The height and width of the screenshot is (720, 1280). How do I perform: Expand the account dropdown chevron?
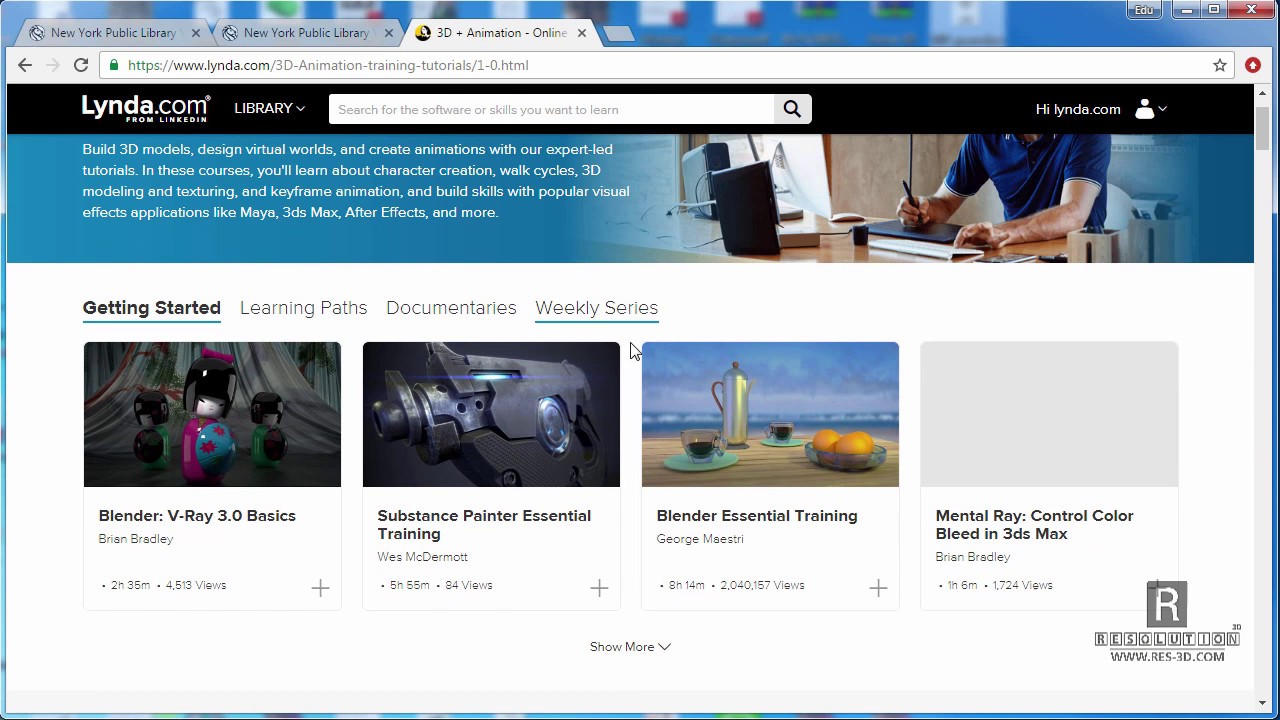[1162, 109]
